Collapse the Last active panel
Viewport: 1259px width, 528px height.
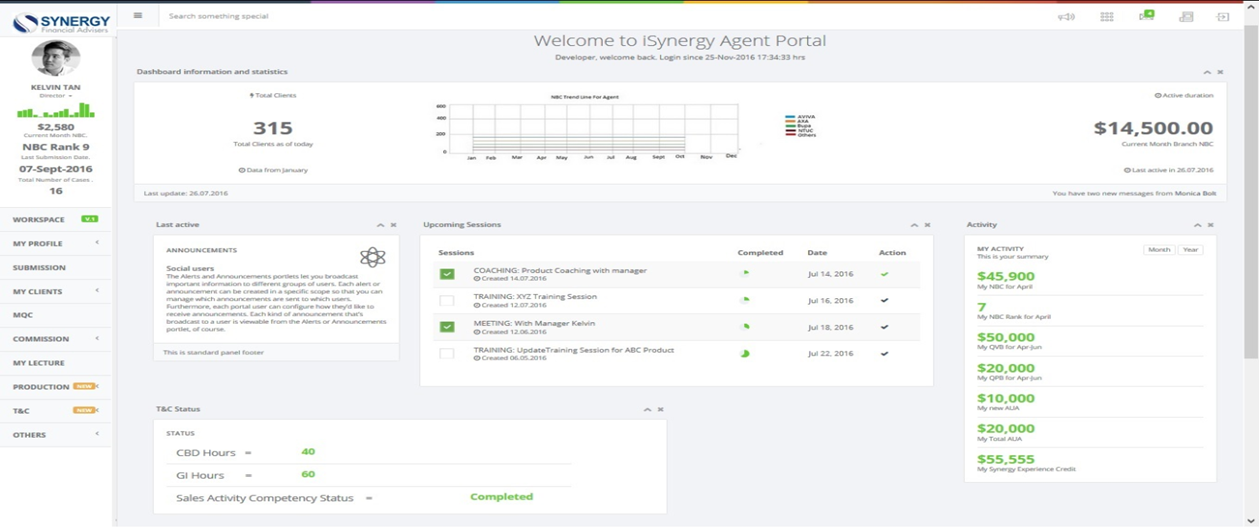(x=380, y=225)
